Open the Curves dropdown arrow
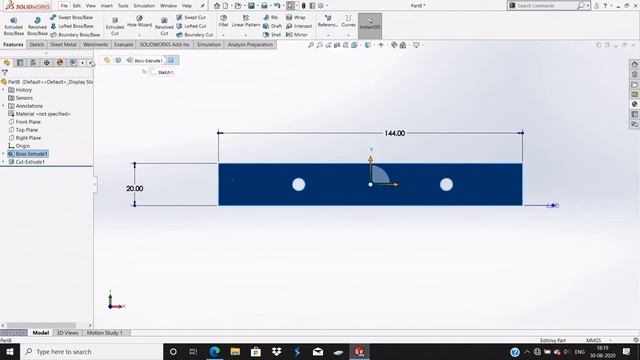This screenshot has width=640, height=360. (x=348, y=35)
